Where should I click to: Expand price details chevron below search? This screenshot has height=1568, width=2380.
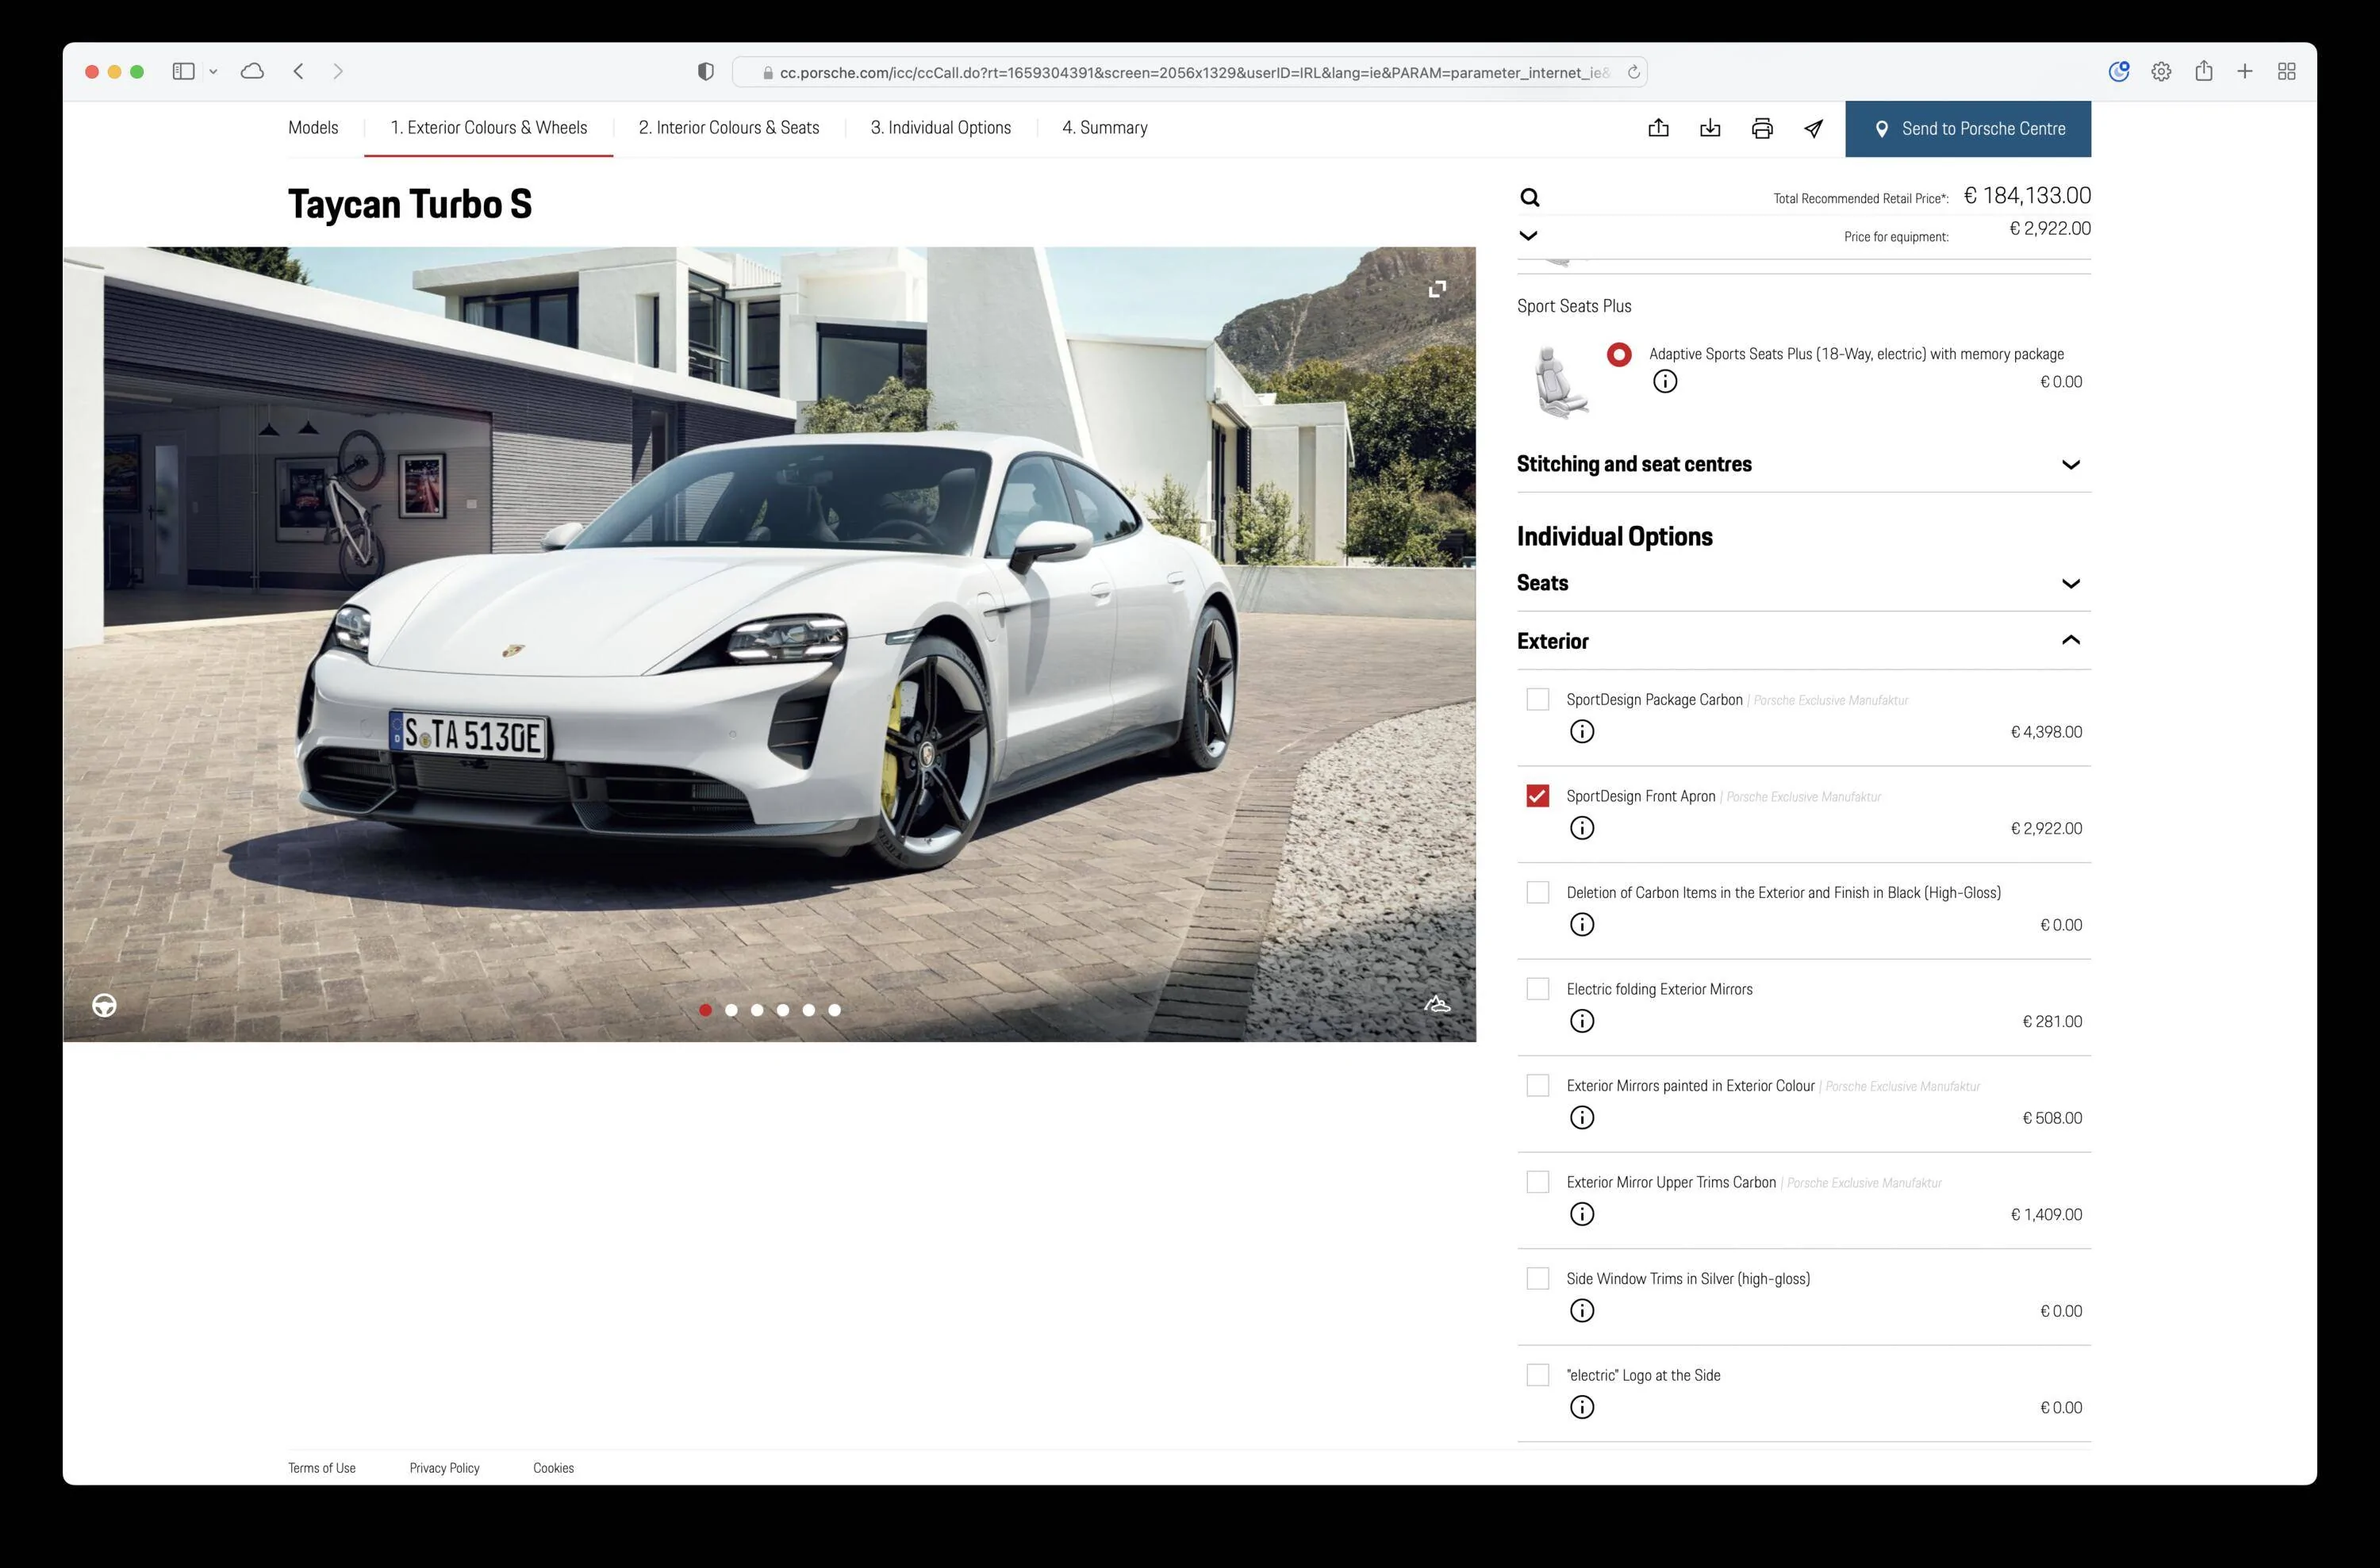pos(1528,236)
